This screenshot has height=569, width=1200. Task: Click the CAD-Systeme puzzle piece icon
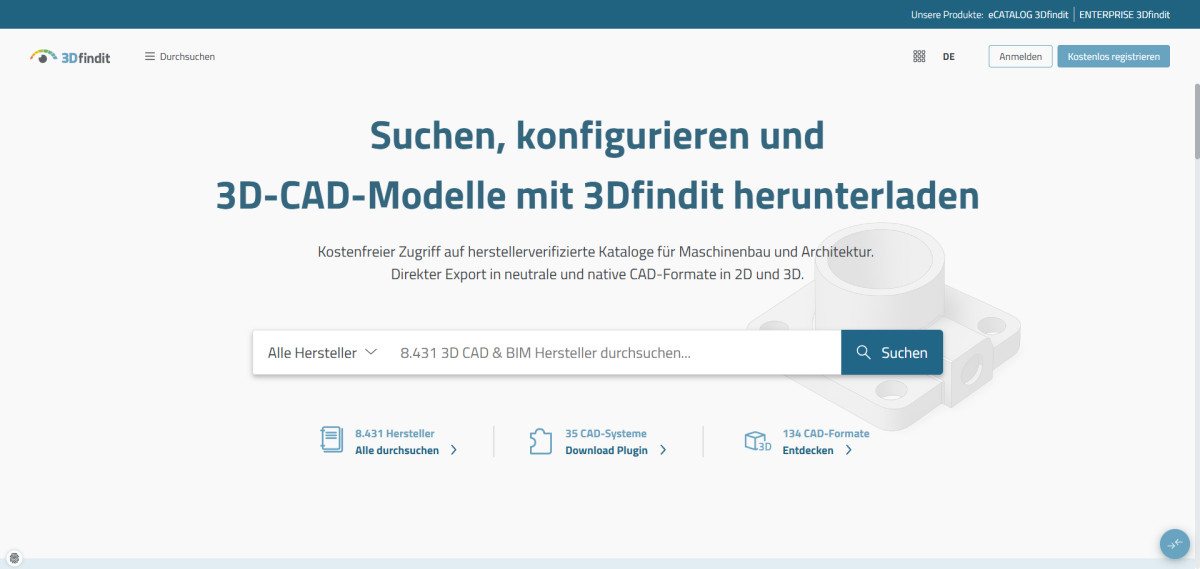click(540, 441)
